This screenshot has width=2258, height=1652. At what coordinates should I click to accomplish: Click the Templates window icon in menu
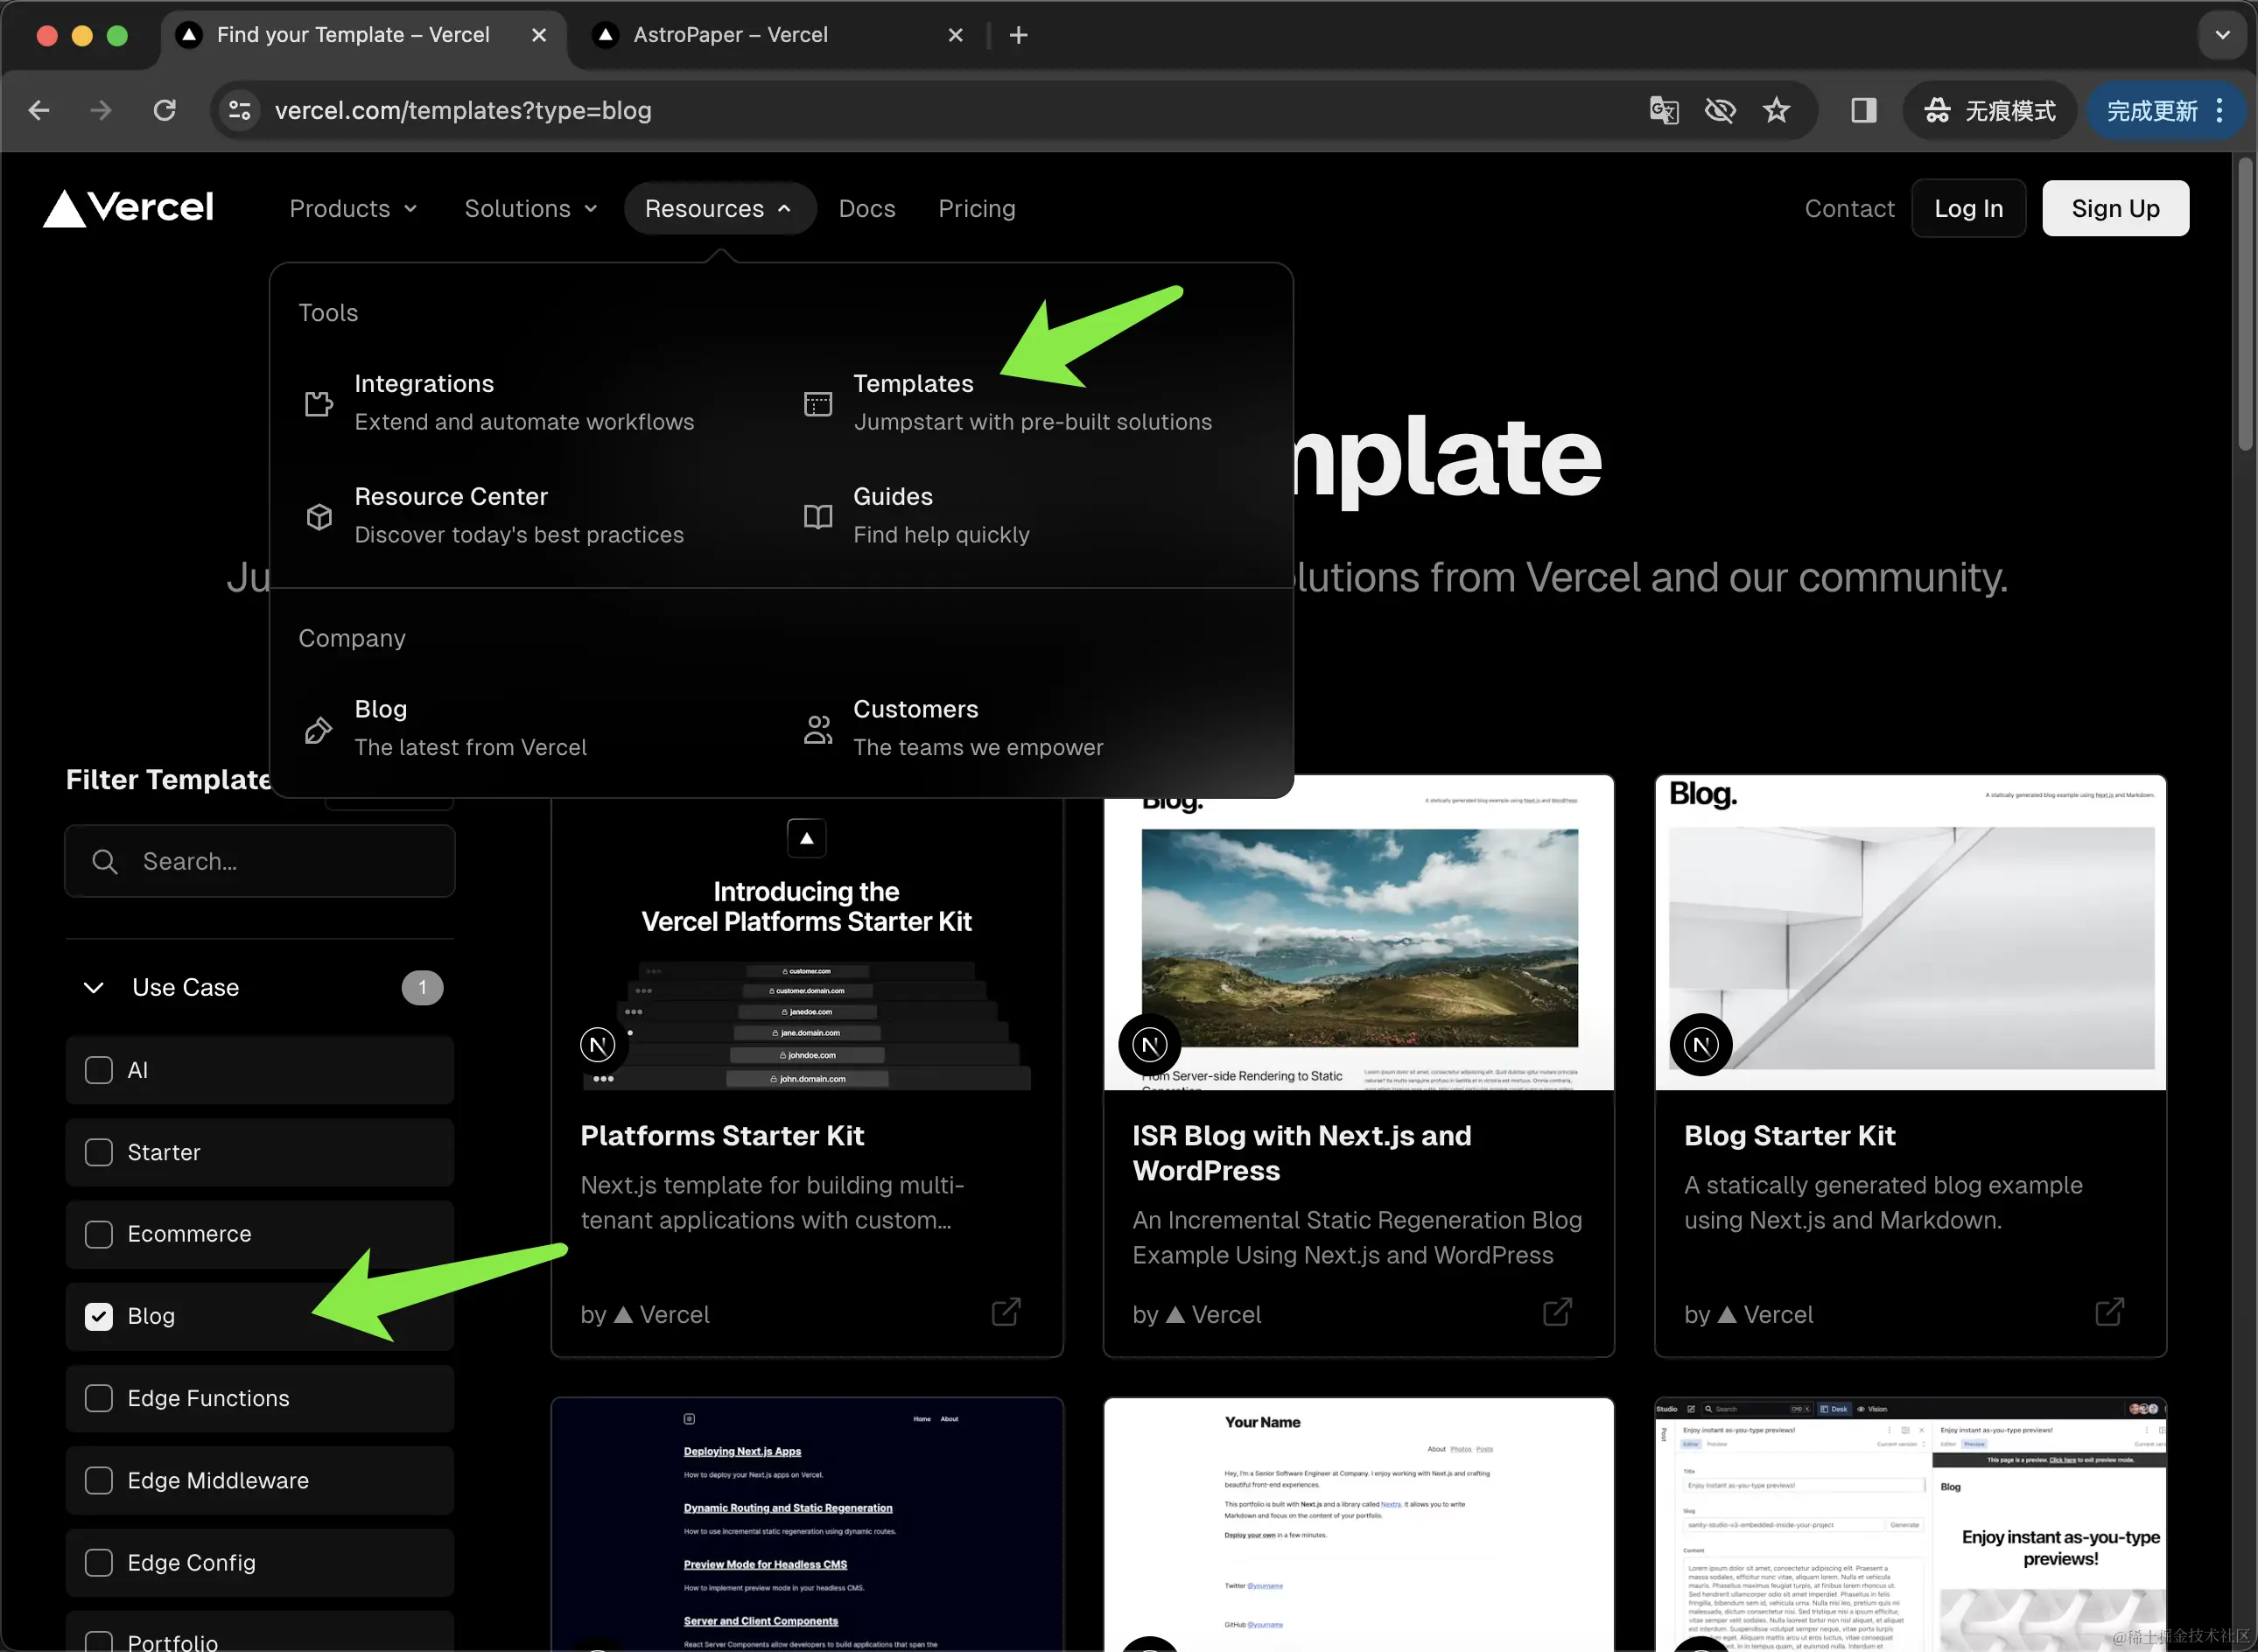(818, 404)
